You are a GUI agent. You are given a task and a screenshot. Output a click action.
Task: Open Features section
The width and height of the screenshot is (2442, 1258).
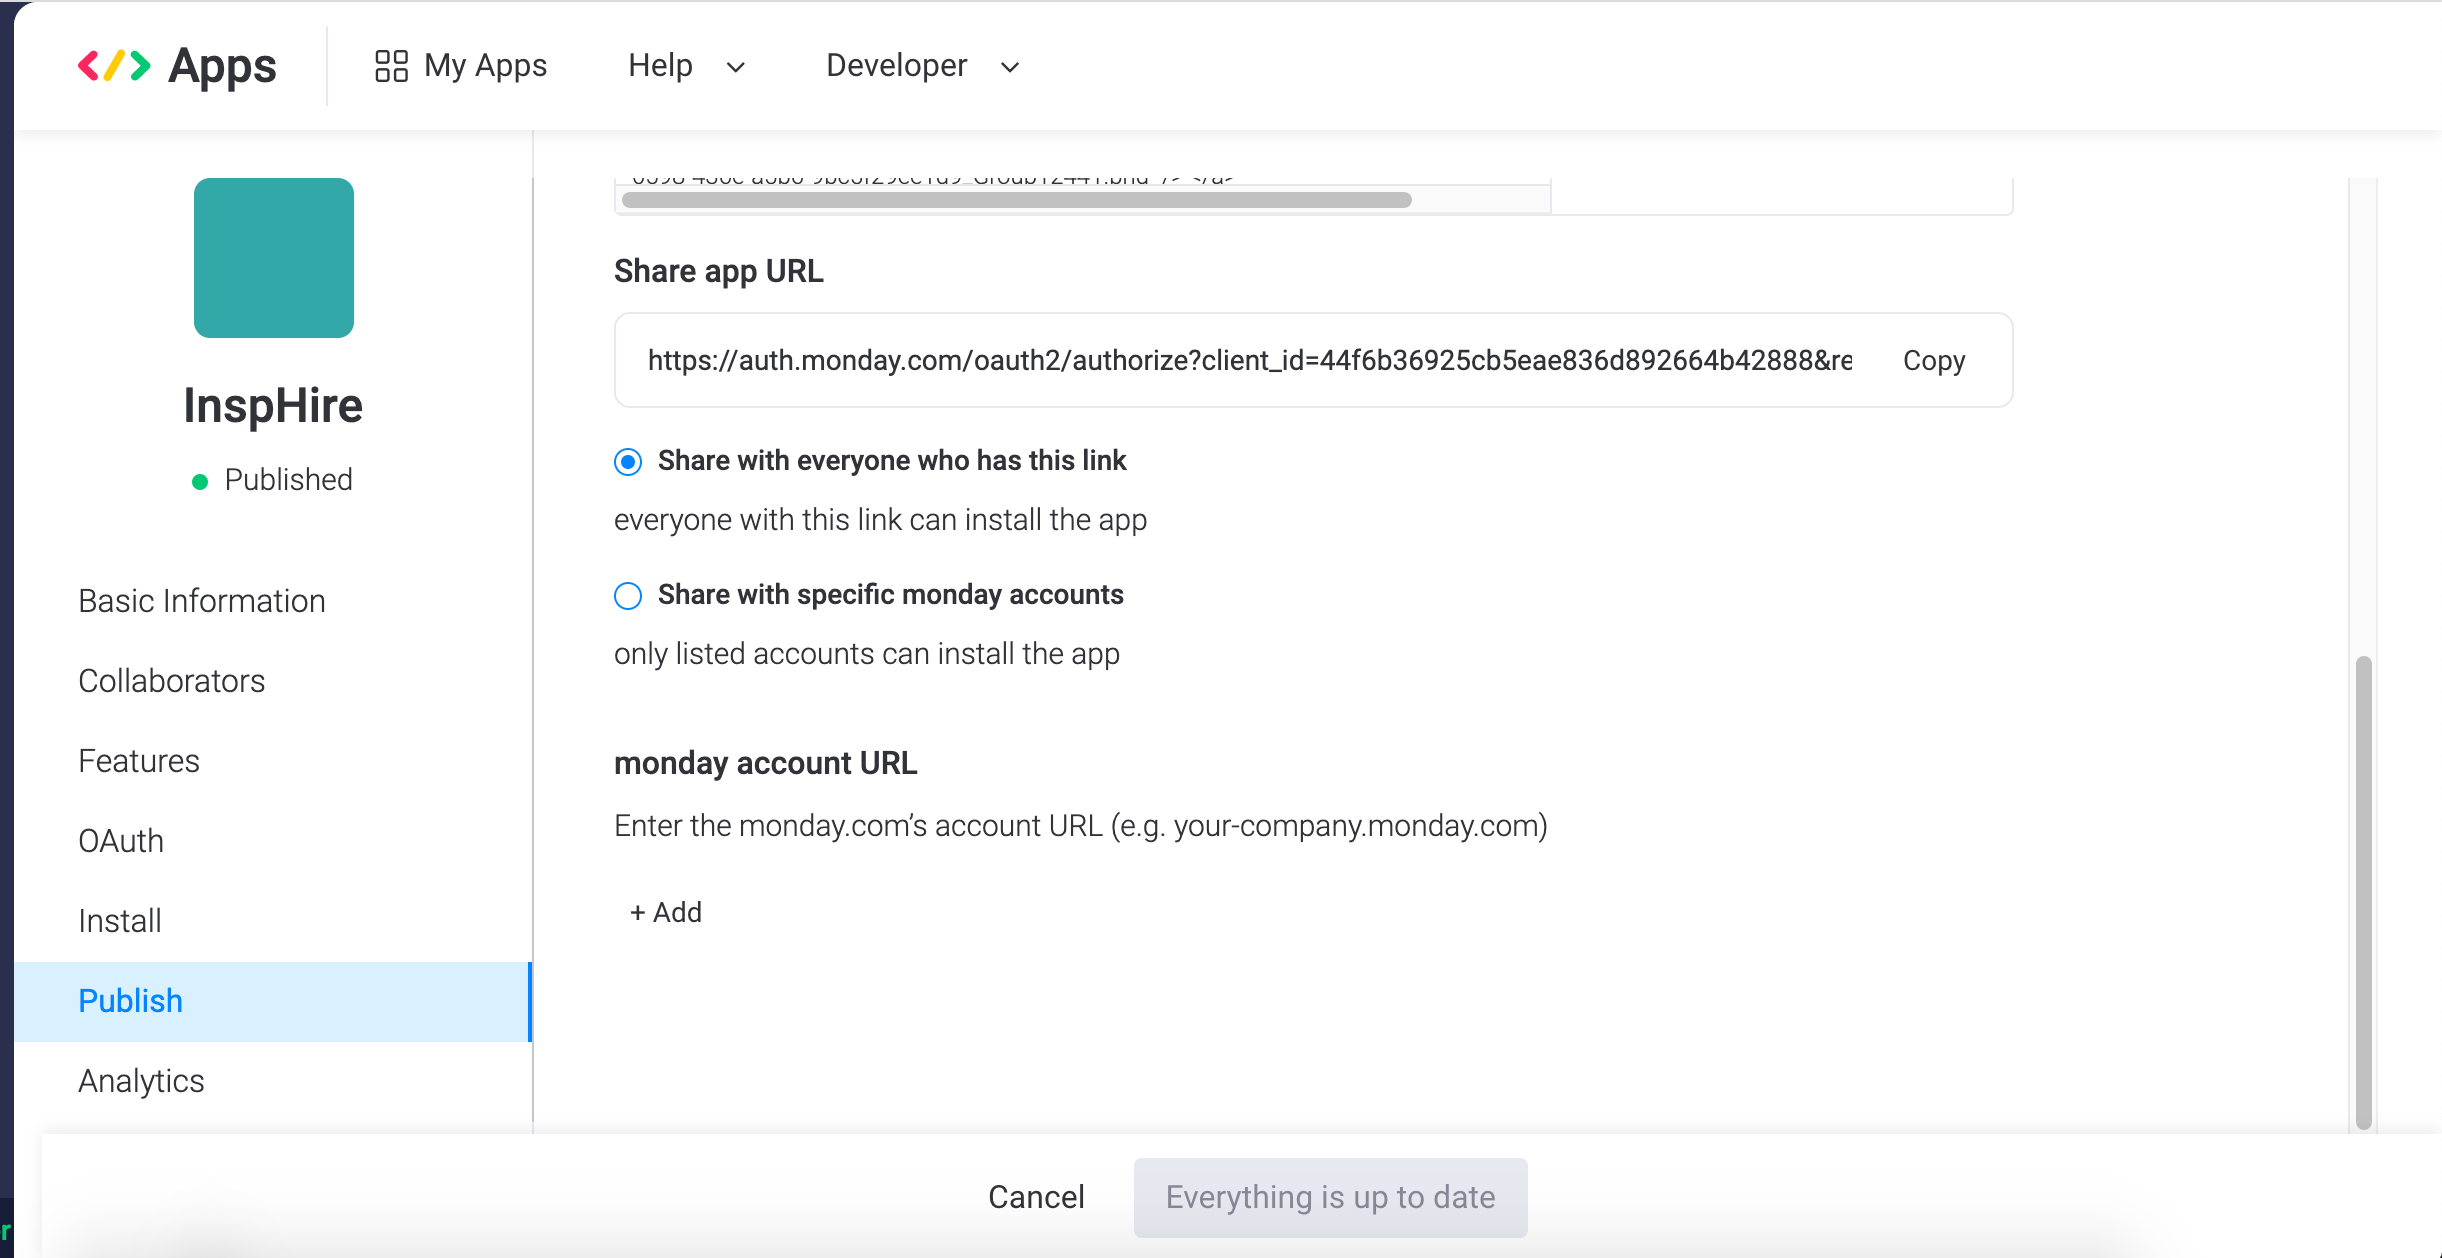tap(139, 761)
